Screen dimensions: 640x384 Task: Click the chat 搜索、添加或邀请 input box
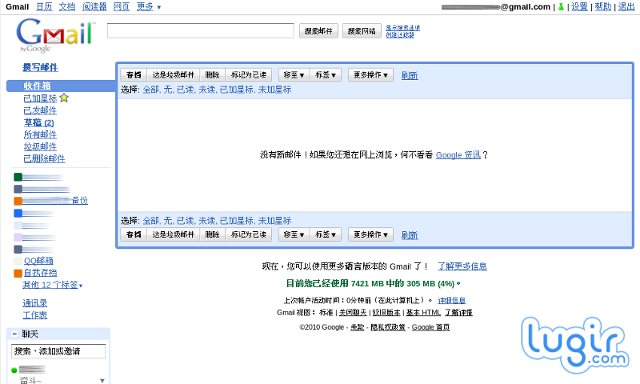pyautogui.click(x=58, y=351)
